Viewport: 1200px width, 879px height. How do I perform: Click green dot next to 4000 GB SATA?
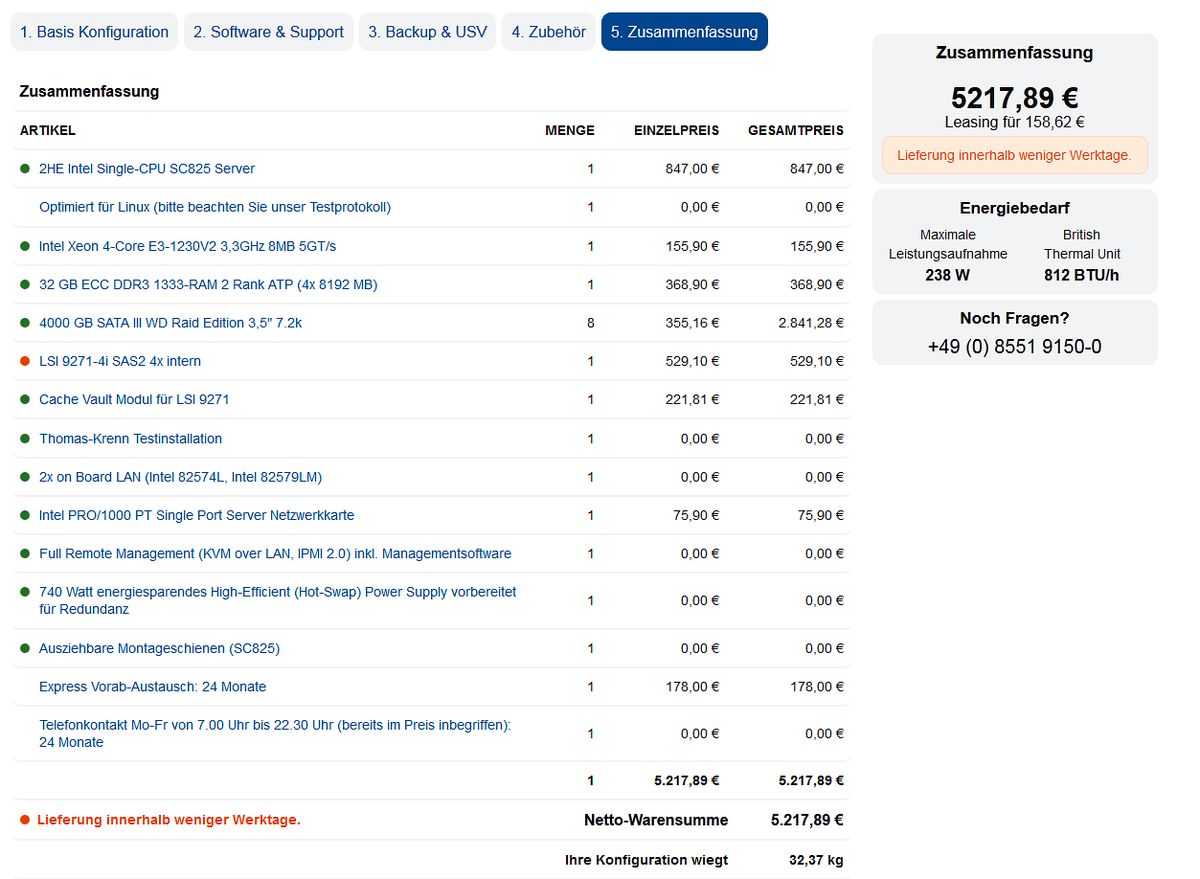(25, 323)
